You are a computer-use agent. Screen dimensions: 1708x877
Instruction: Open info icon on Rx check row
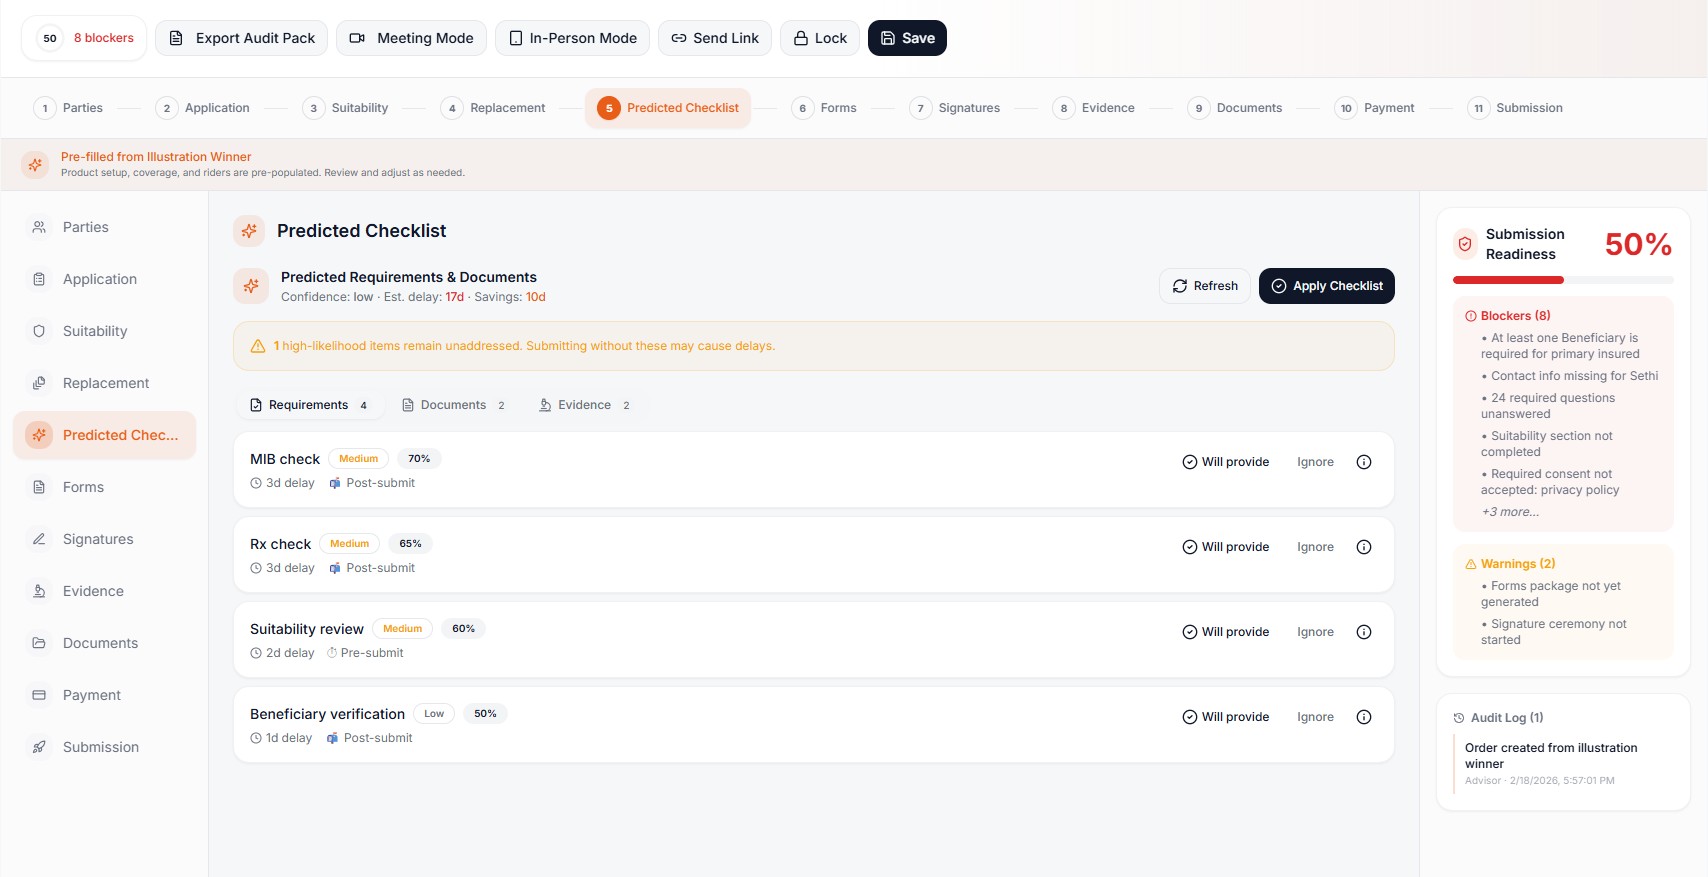pyautogui.click(x=1363, y=547)
